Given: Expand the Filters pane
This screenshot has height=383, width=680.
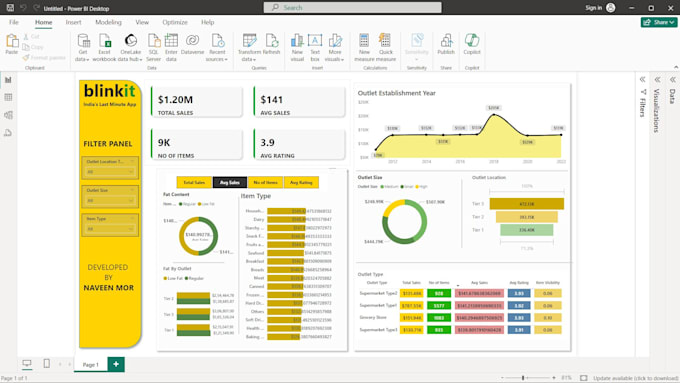Looking at the screenshot, I should tap(642, 79).
